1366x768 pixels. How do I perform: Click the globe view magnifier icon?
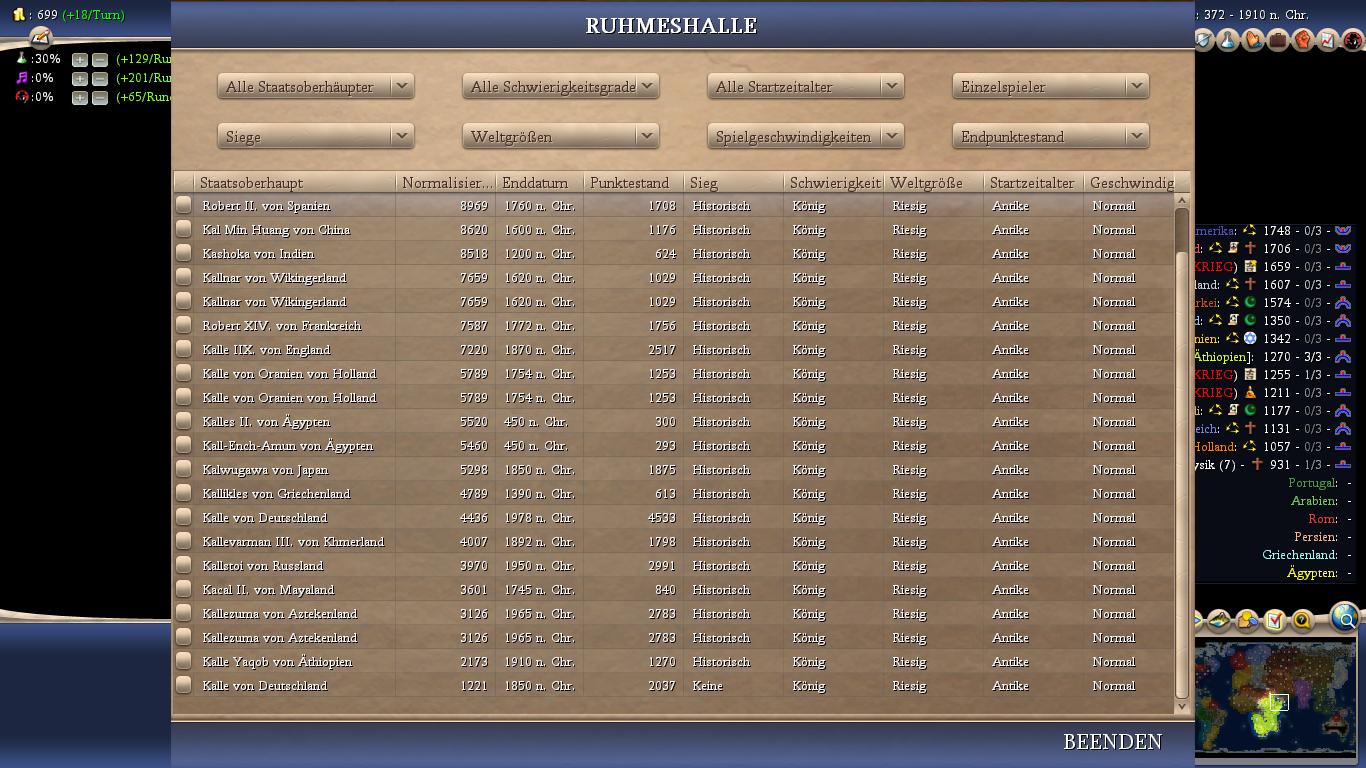click(1346, 620)
